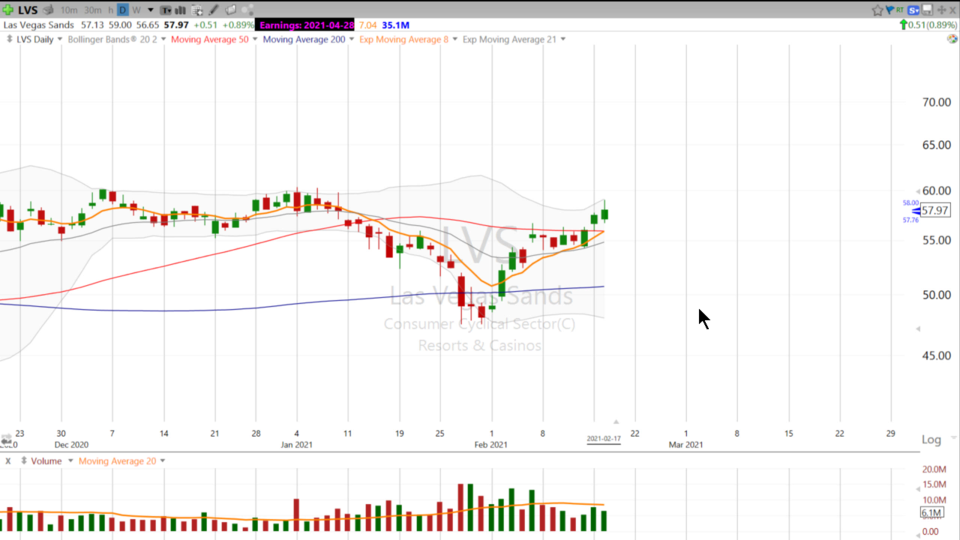The width and height of the screenshot is (960, 540).
Task: Switch to hourly timeframe
Action: [x=111, y=10]
